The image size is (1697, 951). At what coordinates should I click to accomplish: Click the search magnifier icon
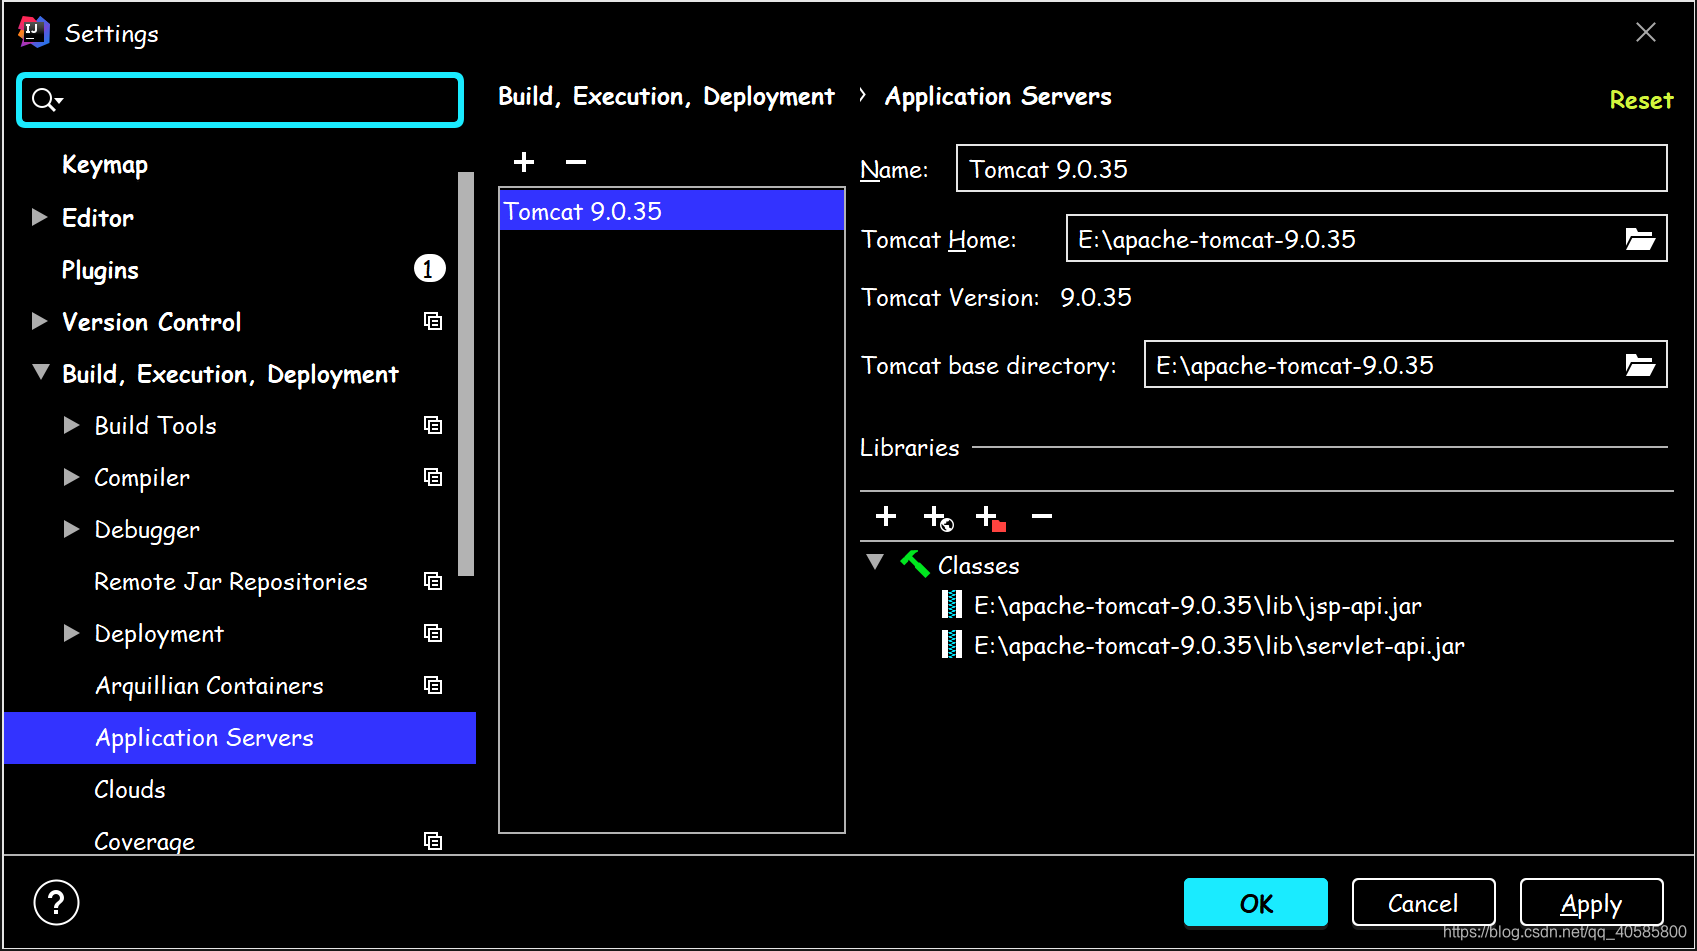(46, 100)
